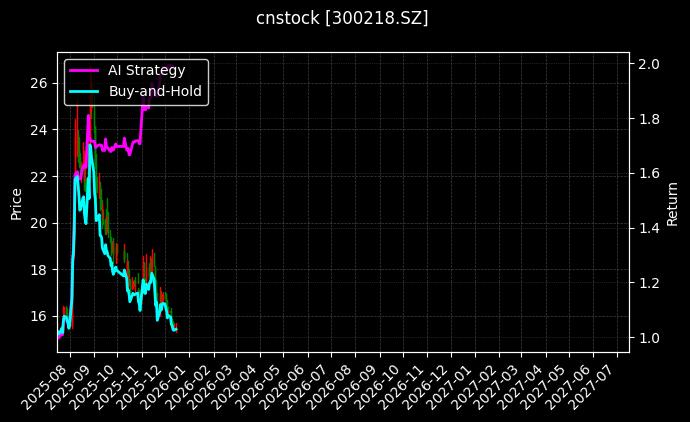Click the 26 price tick label
Viewport: 690px width, 422px height.
tap(40, 83)
